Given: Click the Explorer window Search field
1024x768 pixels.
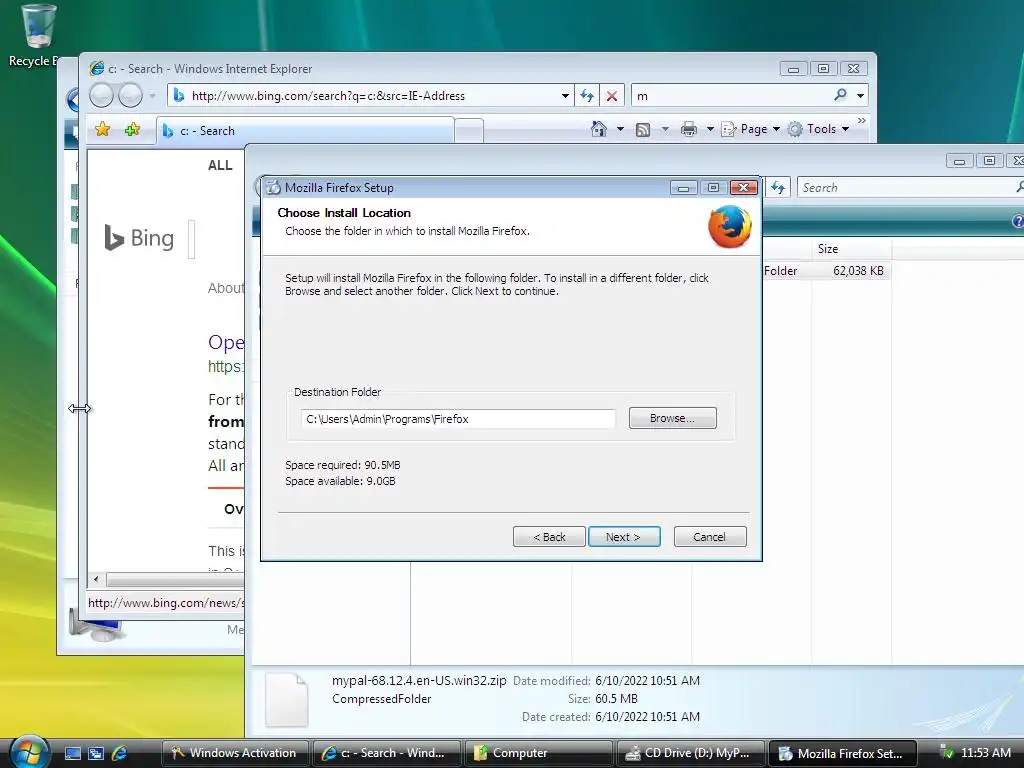Looking at the screenshot, I should point(908,188).
